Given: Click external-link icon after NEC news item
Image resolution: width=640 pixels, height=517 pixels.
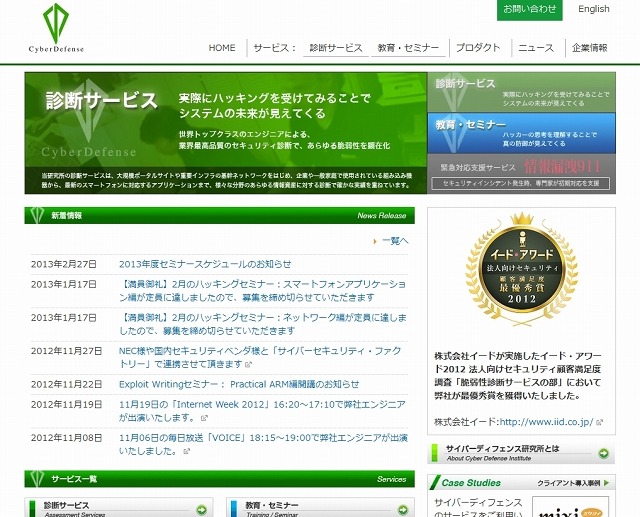Looking at the screenshot, I should [x=248, y=364].
